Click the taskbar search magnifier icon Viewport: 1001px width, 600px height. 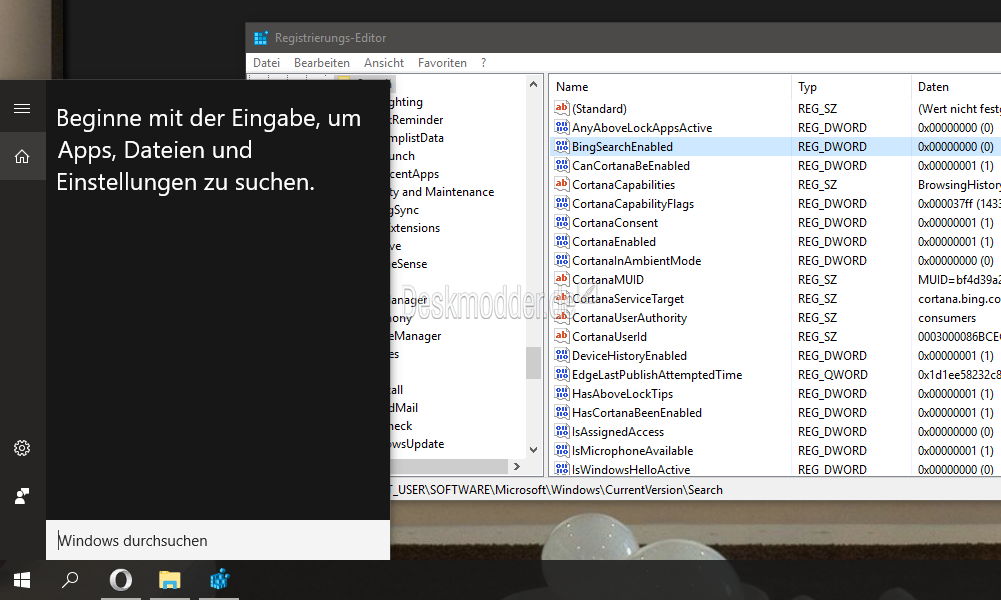tap(70, 580)
